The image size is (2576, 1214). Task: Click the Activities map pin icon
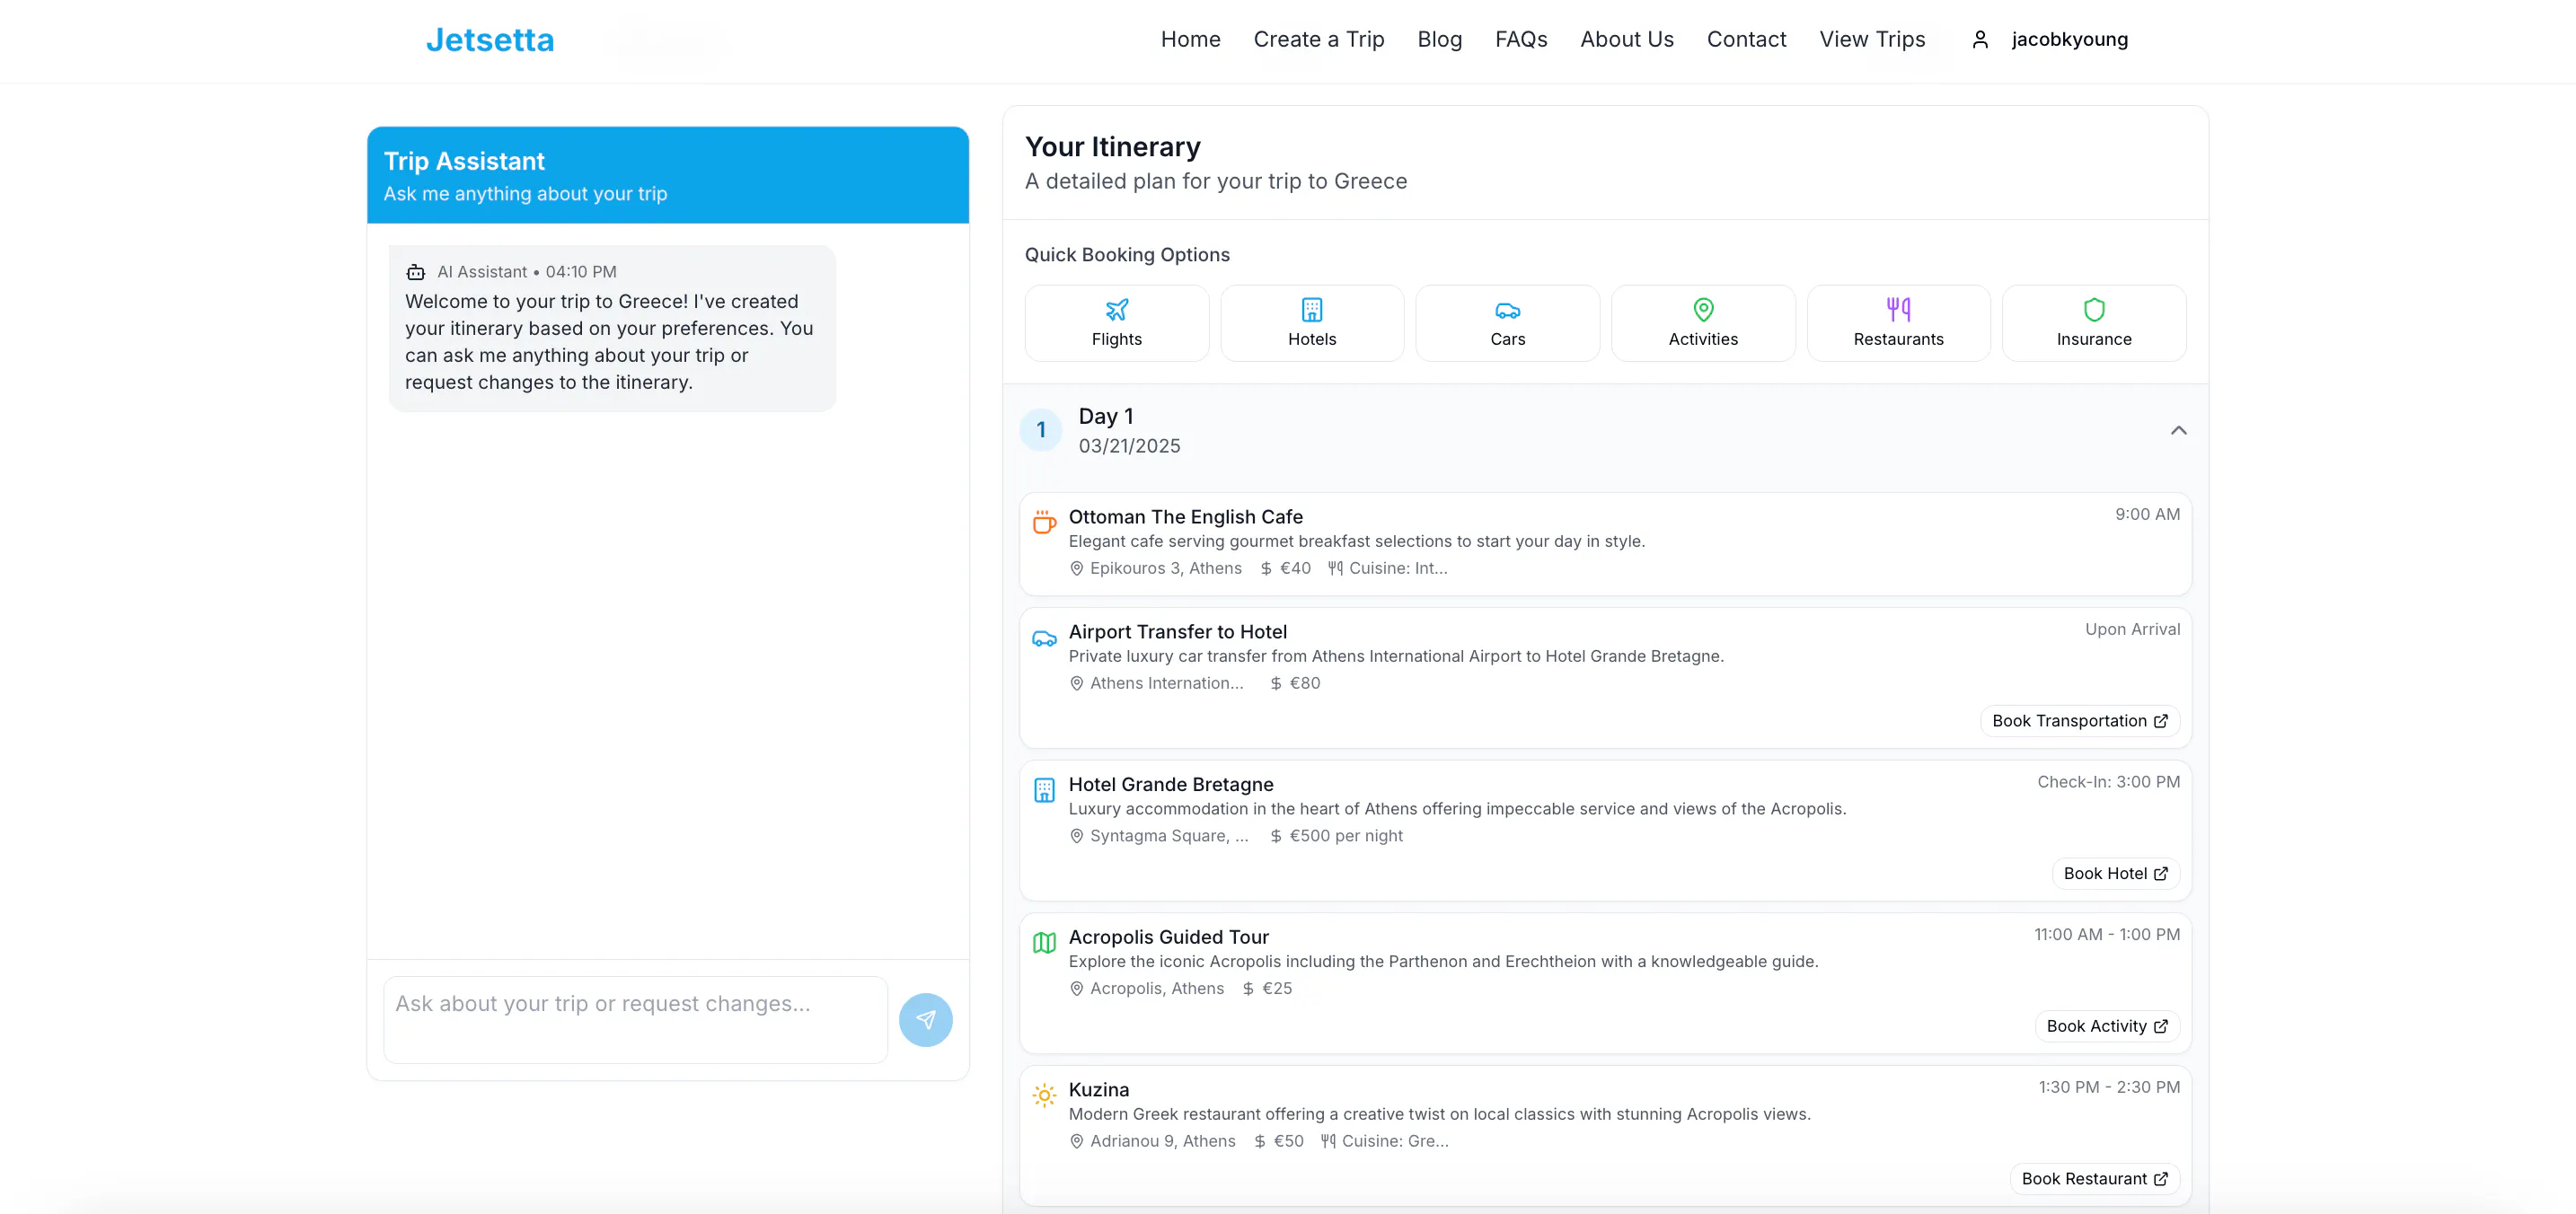1702,309
